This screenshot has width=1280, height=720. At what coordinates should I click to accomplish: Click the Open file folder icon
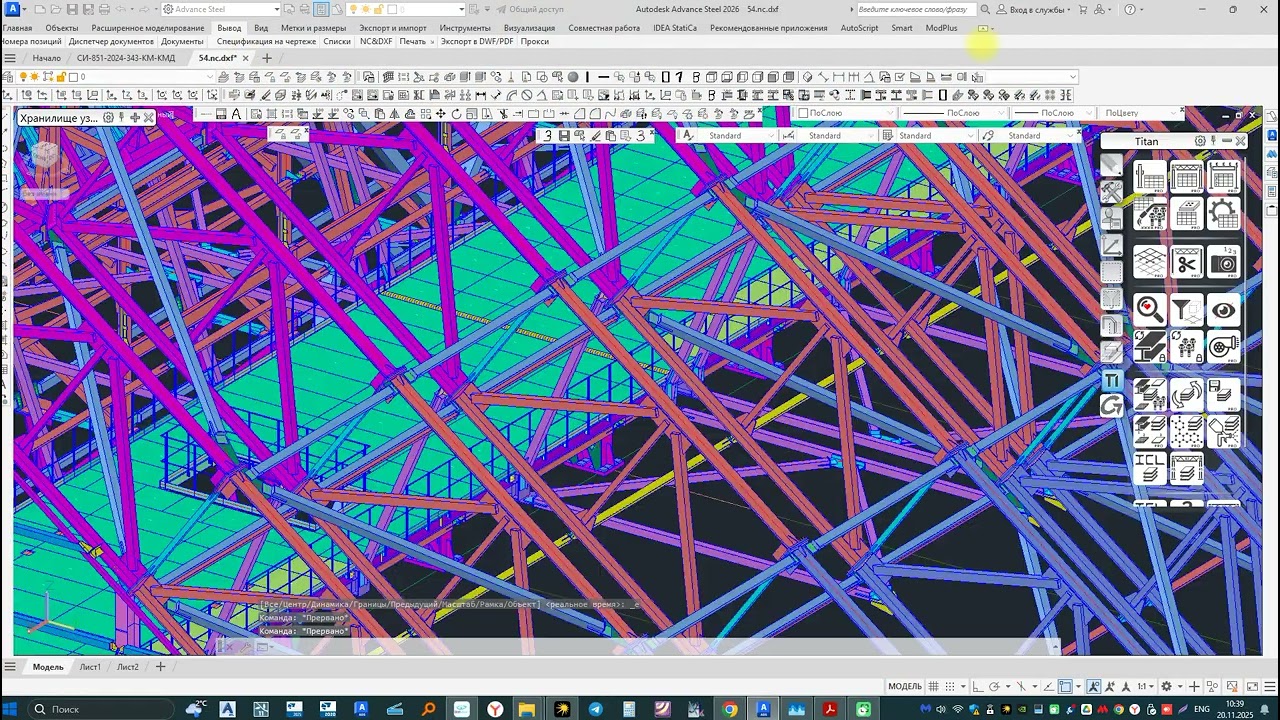click(x=55, y=9)
